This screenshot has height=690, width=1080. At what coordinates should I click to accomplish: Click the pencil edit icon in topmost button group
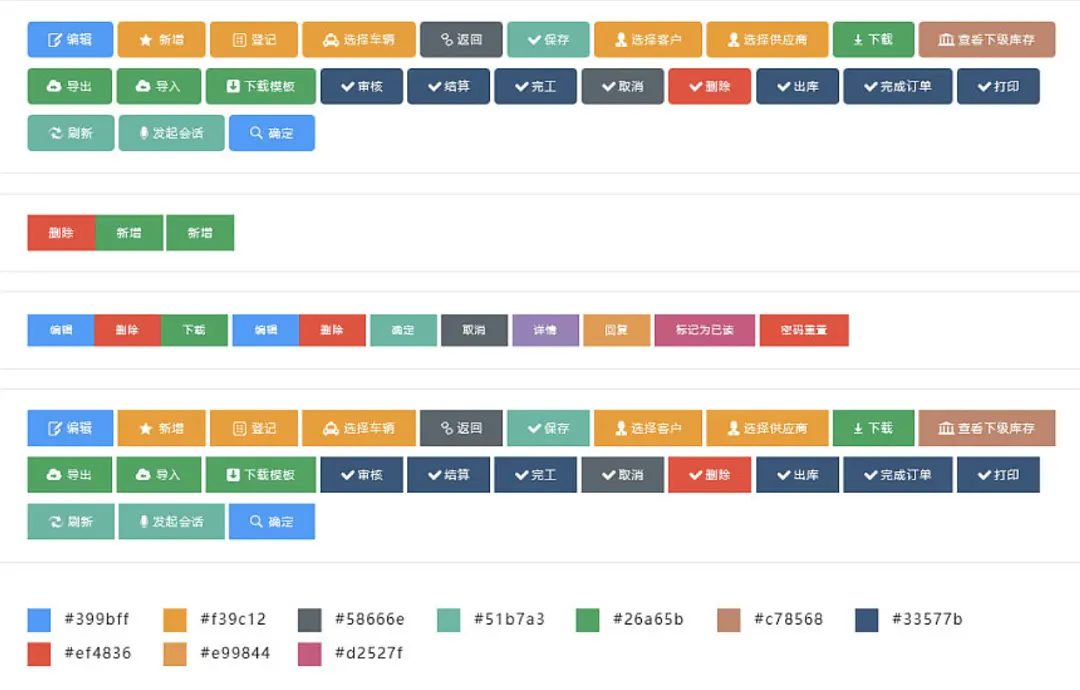(x=55, y=39)
